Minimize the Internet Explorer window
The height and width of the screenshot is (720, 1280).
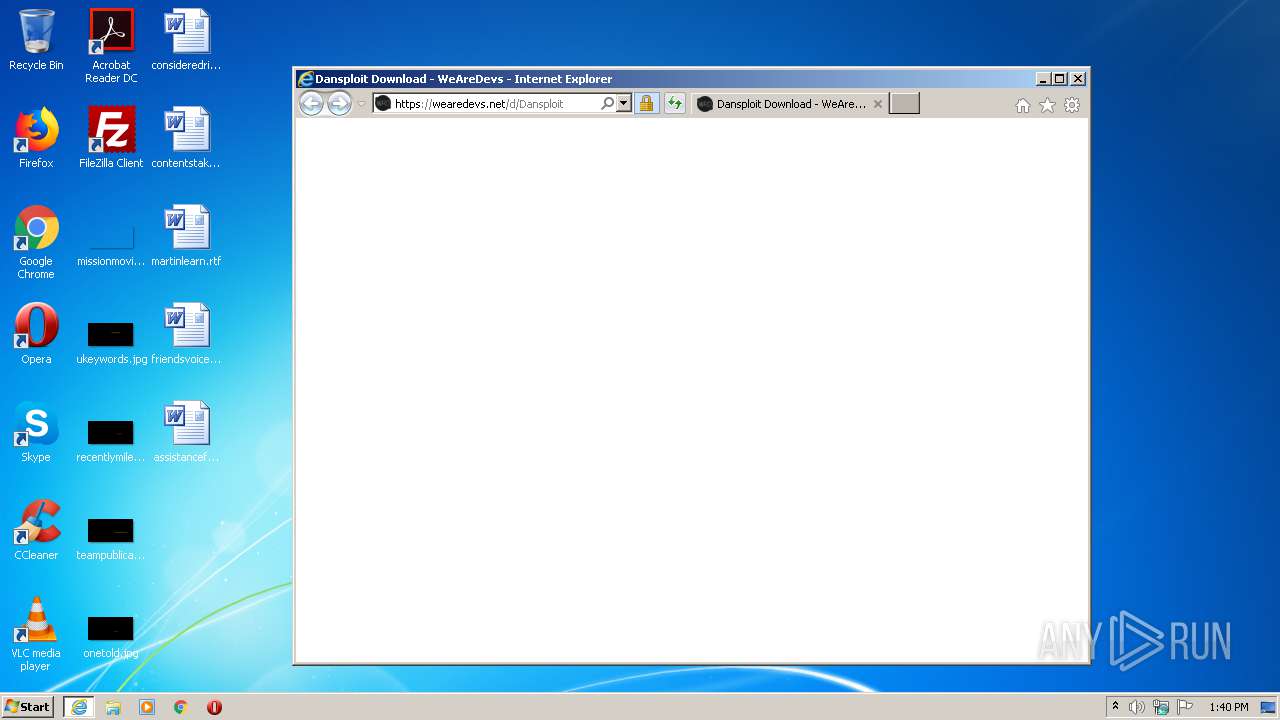pos(1044,79)
